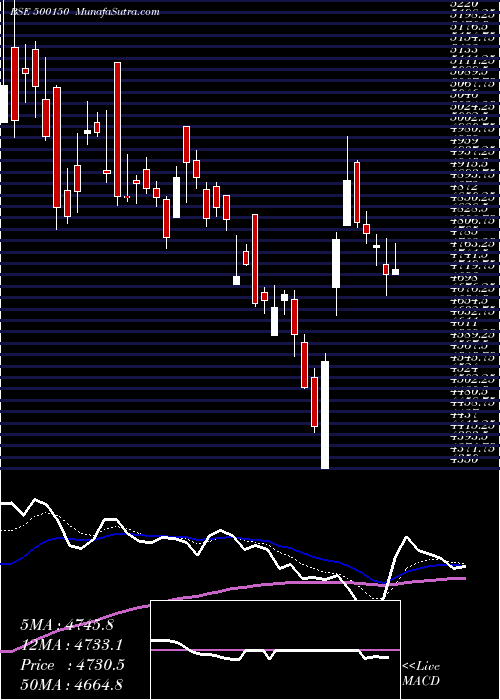
Task: Select the '5MA : 4745.8' legend entry
Action: pos(67,625)
